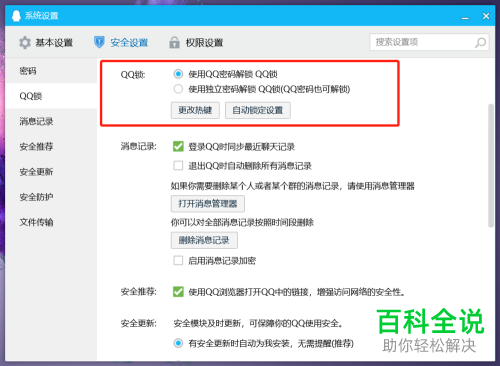Click the lock icon for 权限设置
Viewport: 500px width, 366px height.
tap(174, 42)
